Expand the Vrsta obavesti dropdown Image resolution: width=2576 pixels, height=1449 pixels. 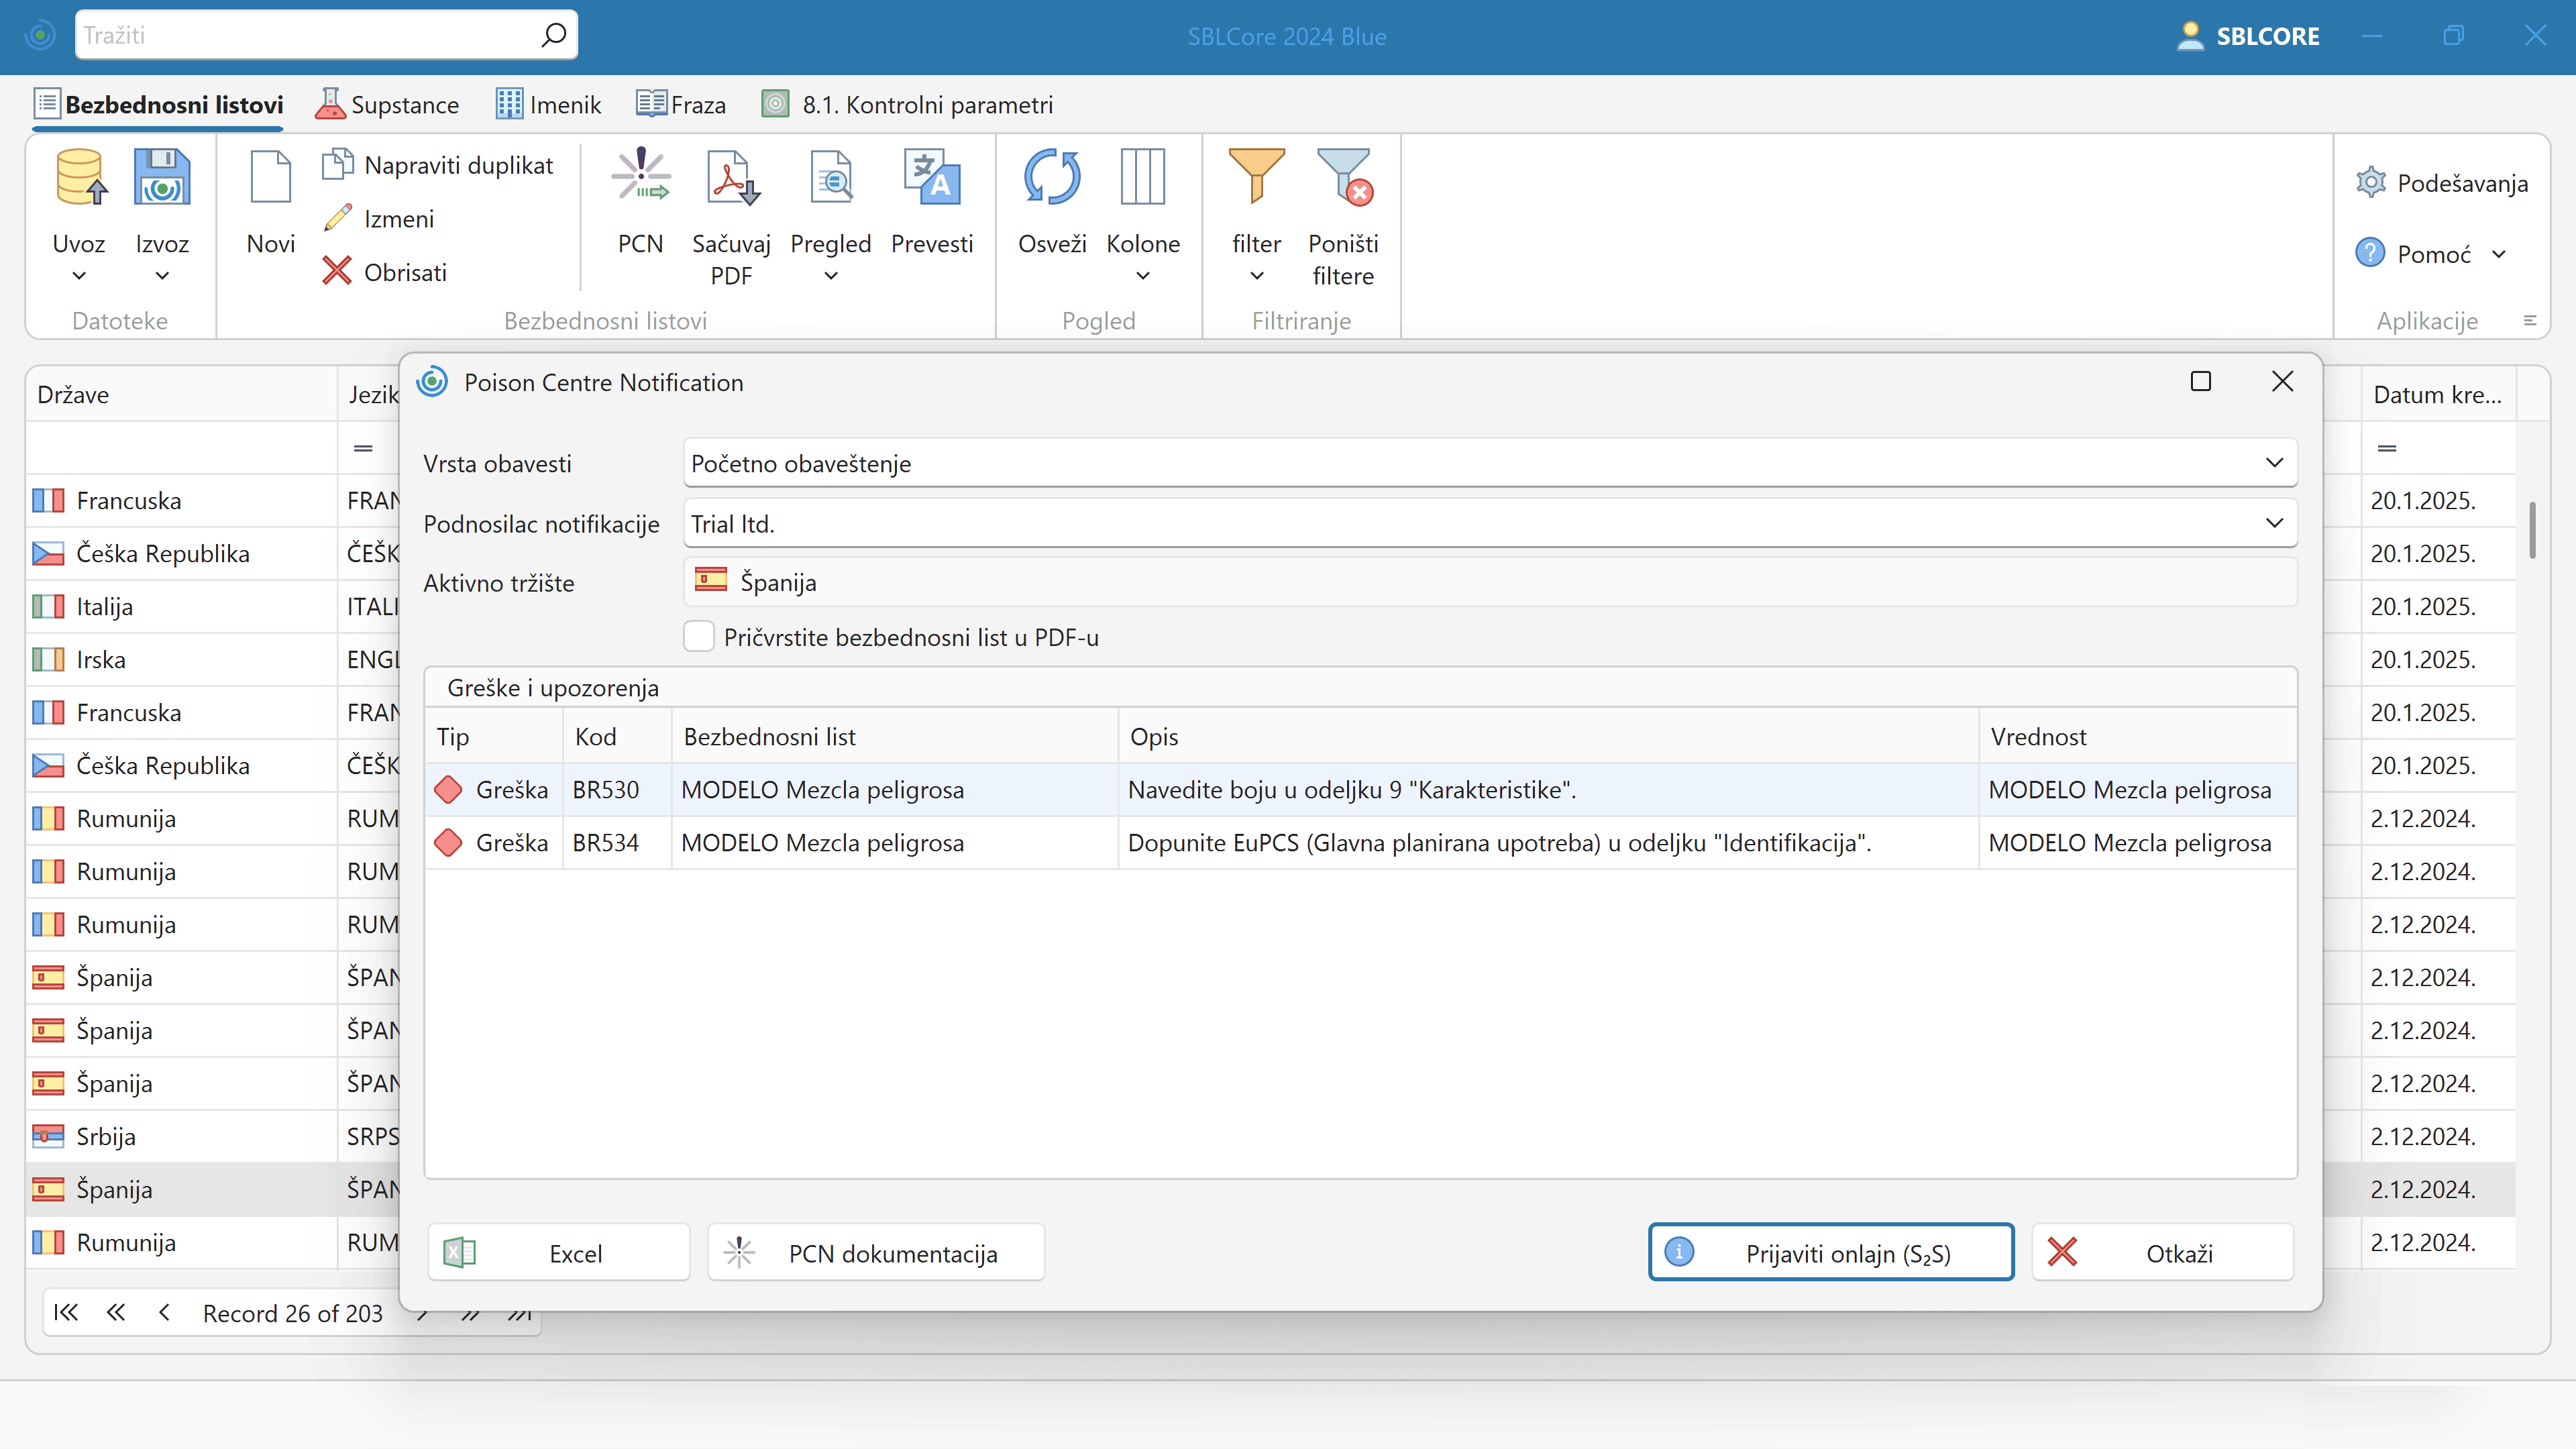pyautogui.click(x=2274, y=463)
